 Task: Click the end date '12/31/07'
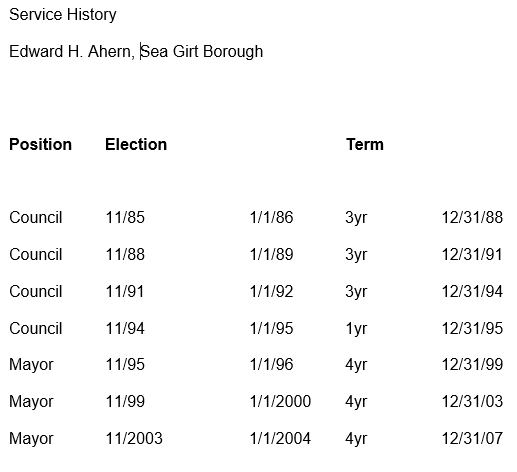pyautogui.click(x=472, y=439)
